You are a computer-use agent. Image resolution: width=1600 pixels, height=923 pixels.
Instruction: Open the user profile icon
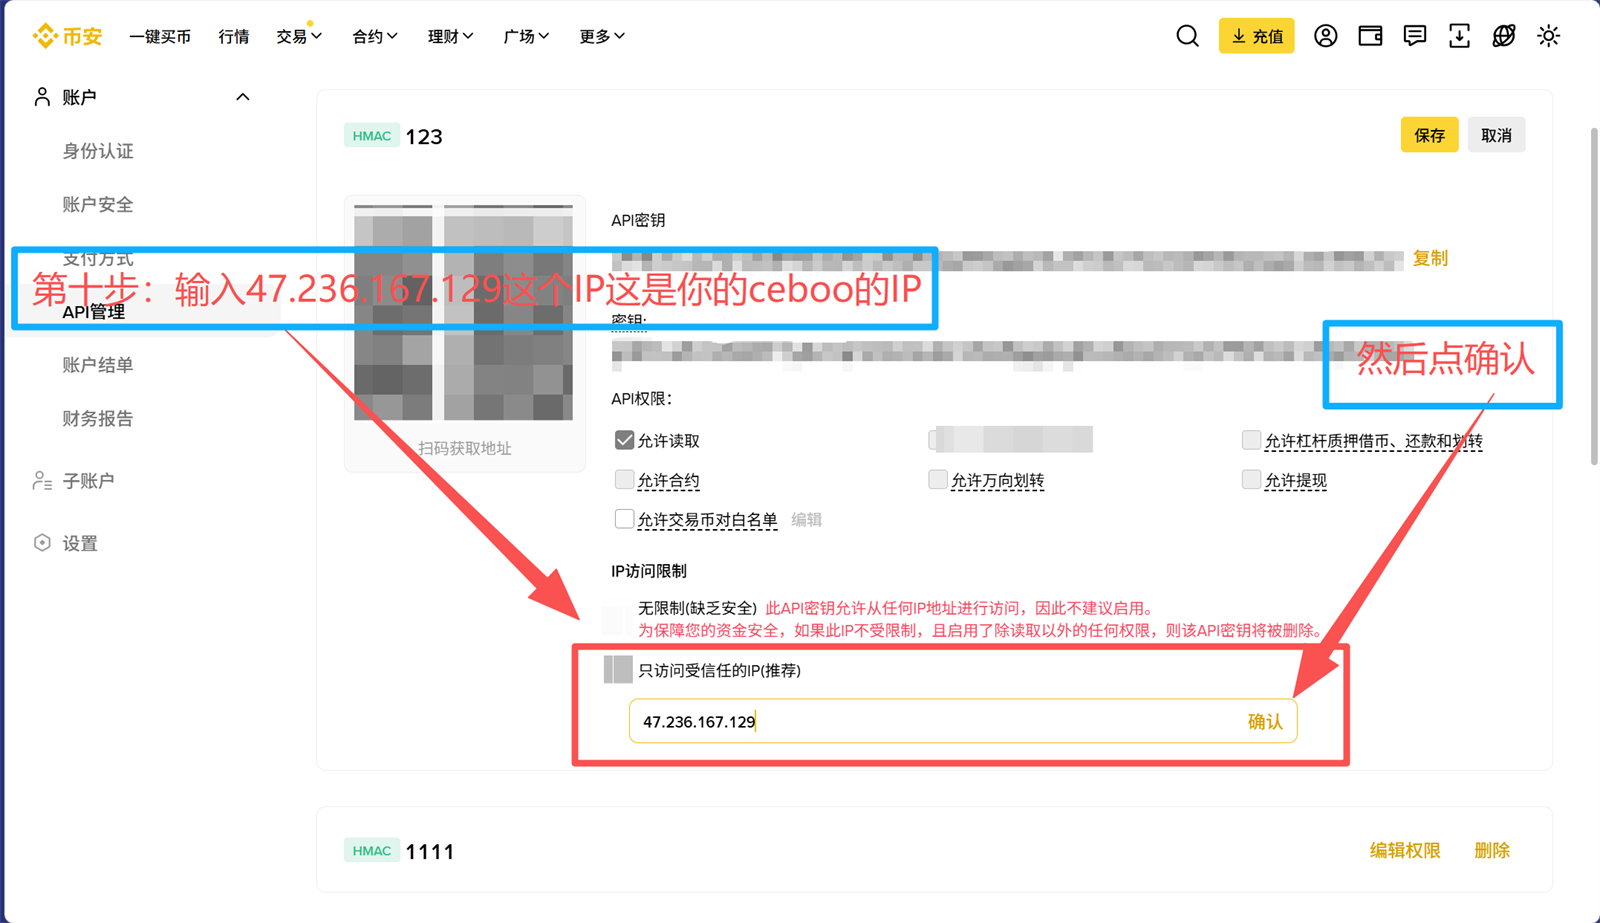(x=1325, y=36)
